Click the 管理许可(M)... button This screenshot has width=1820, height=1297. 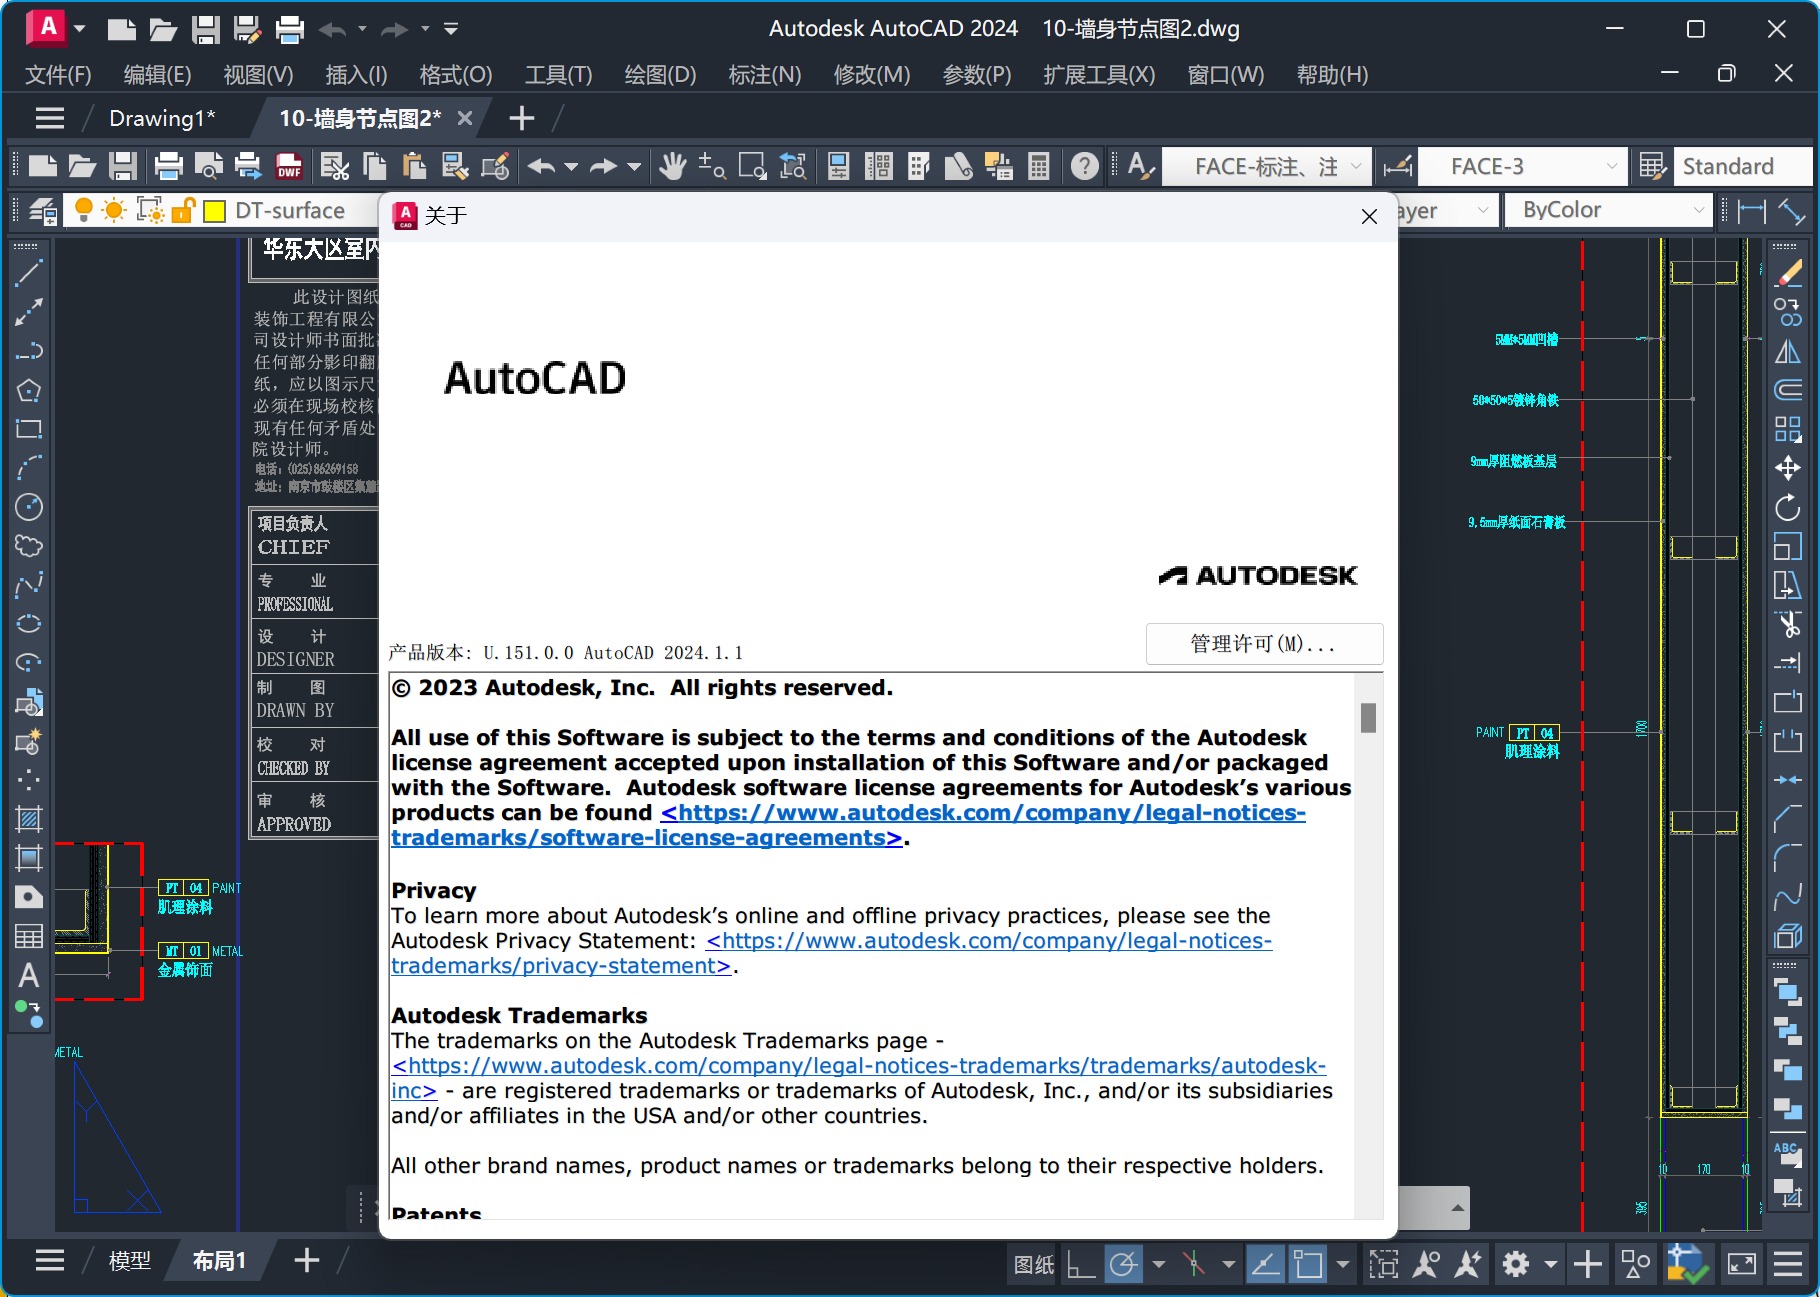point(1264,644)
